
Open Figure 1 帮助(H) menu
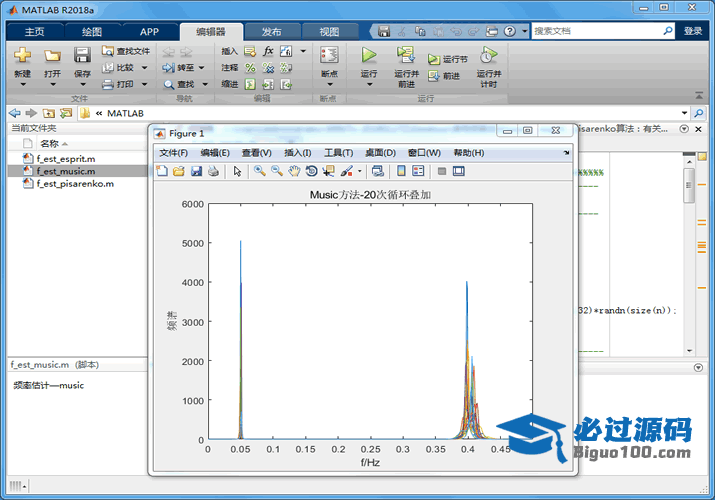point(468,153)
